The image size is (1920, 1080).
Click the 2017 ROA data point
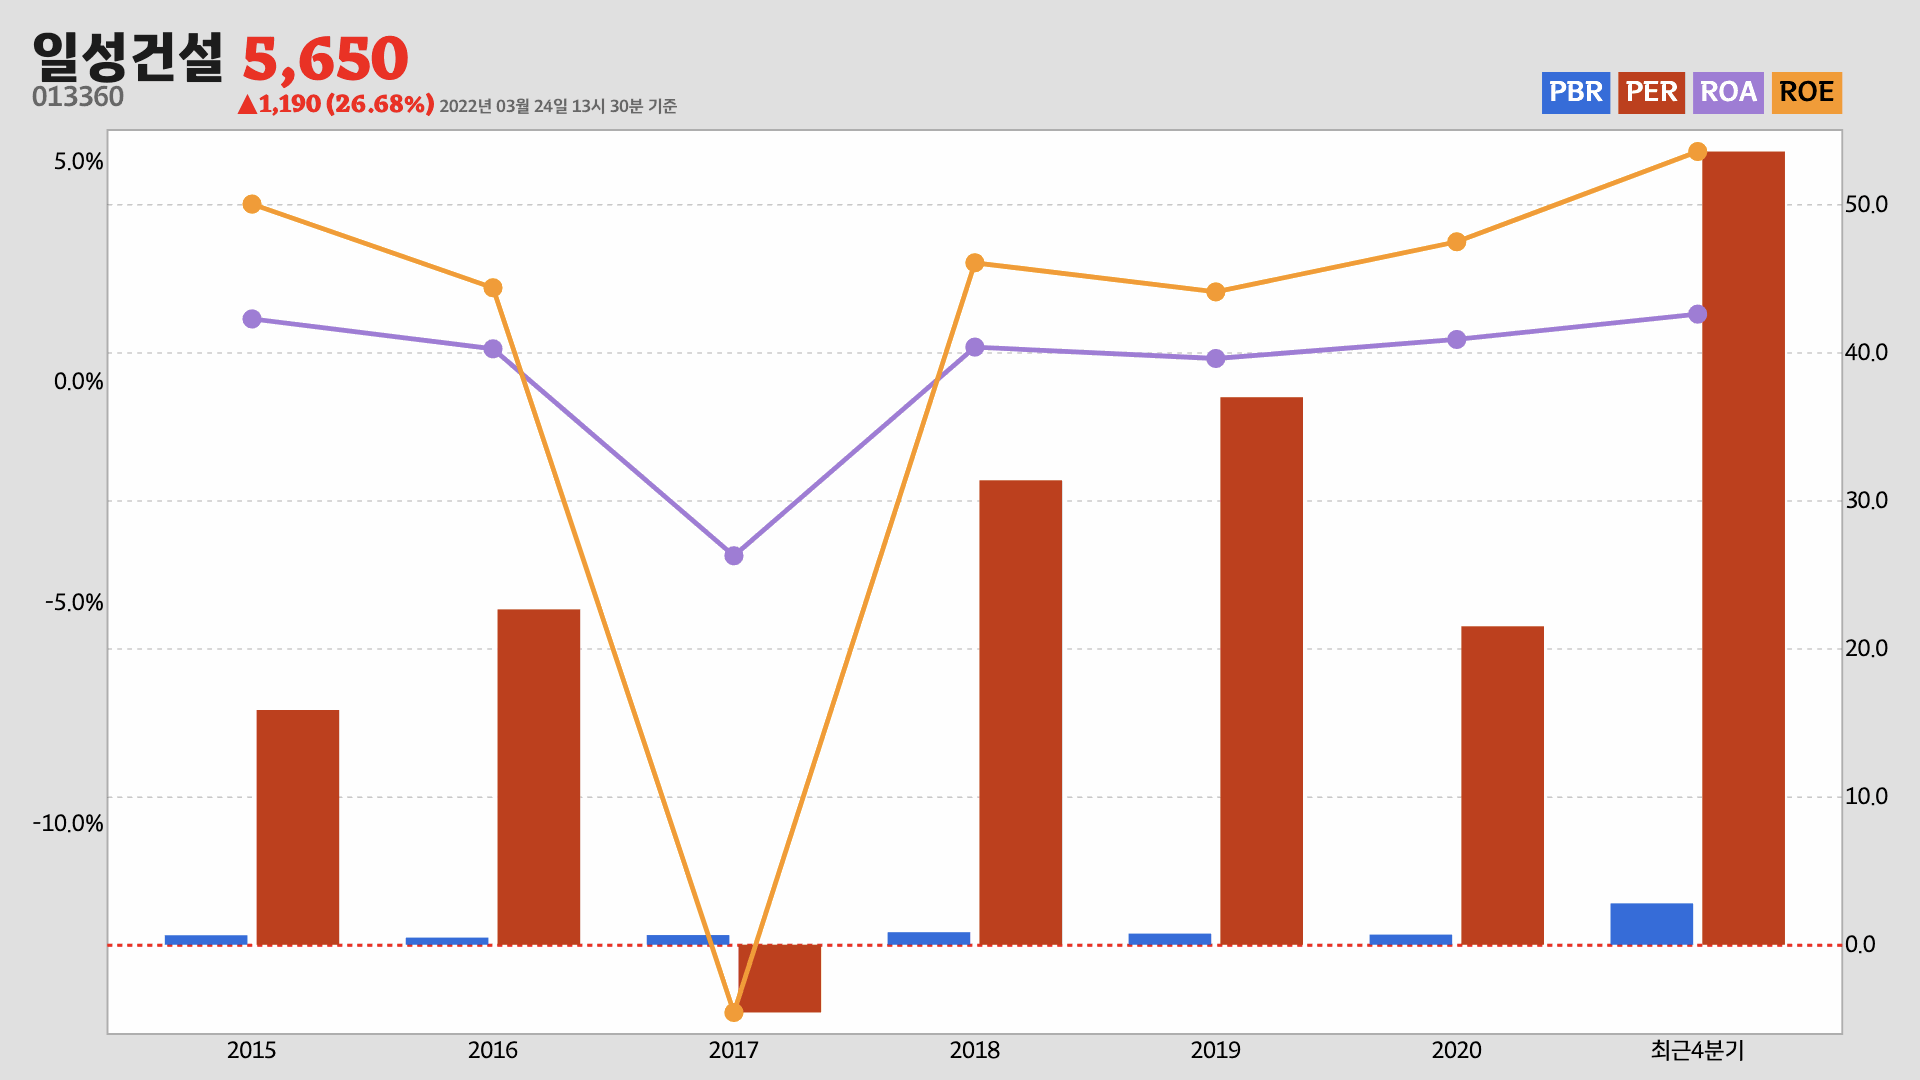[734, 556]
